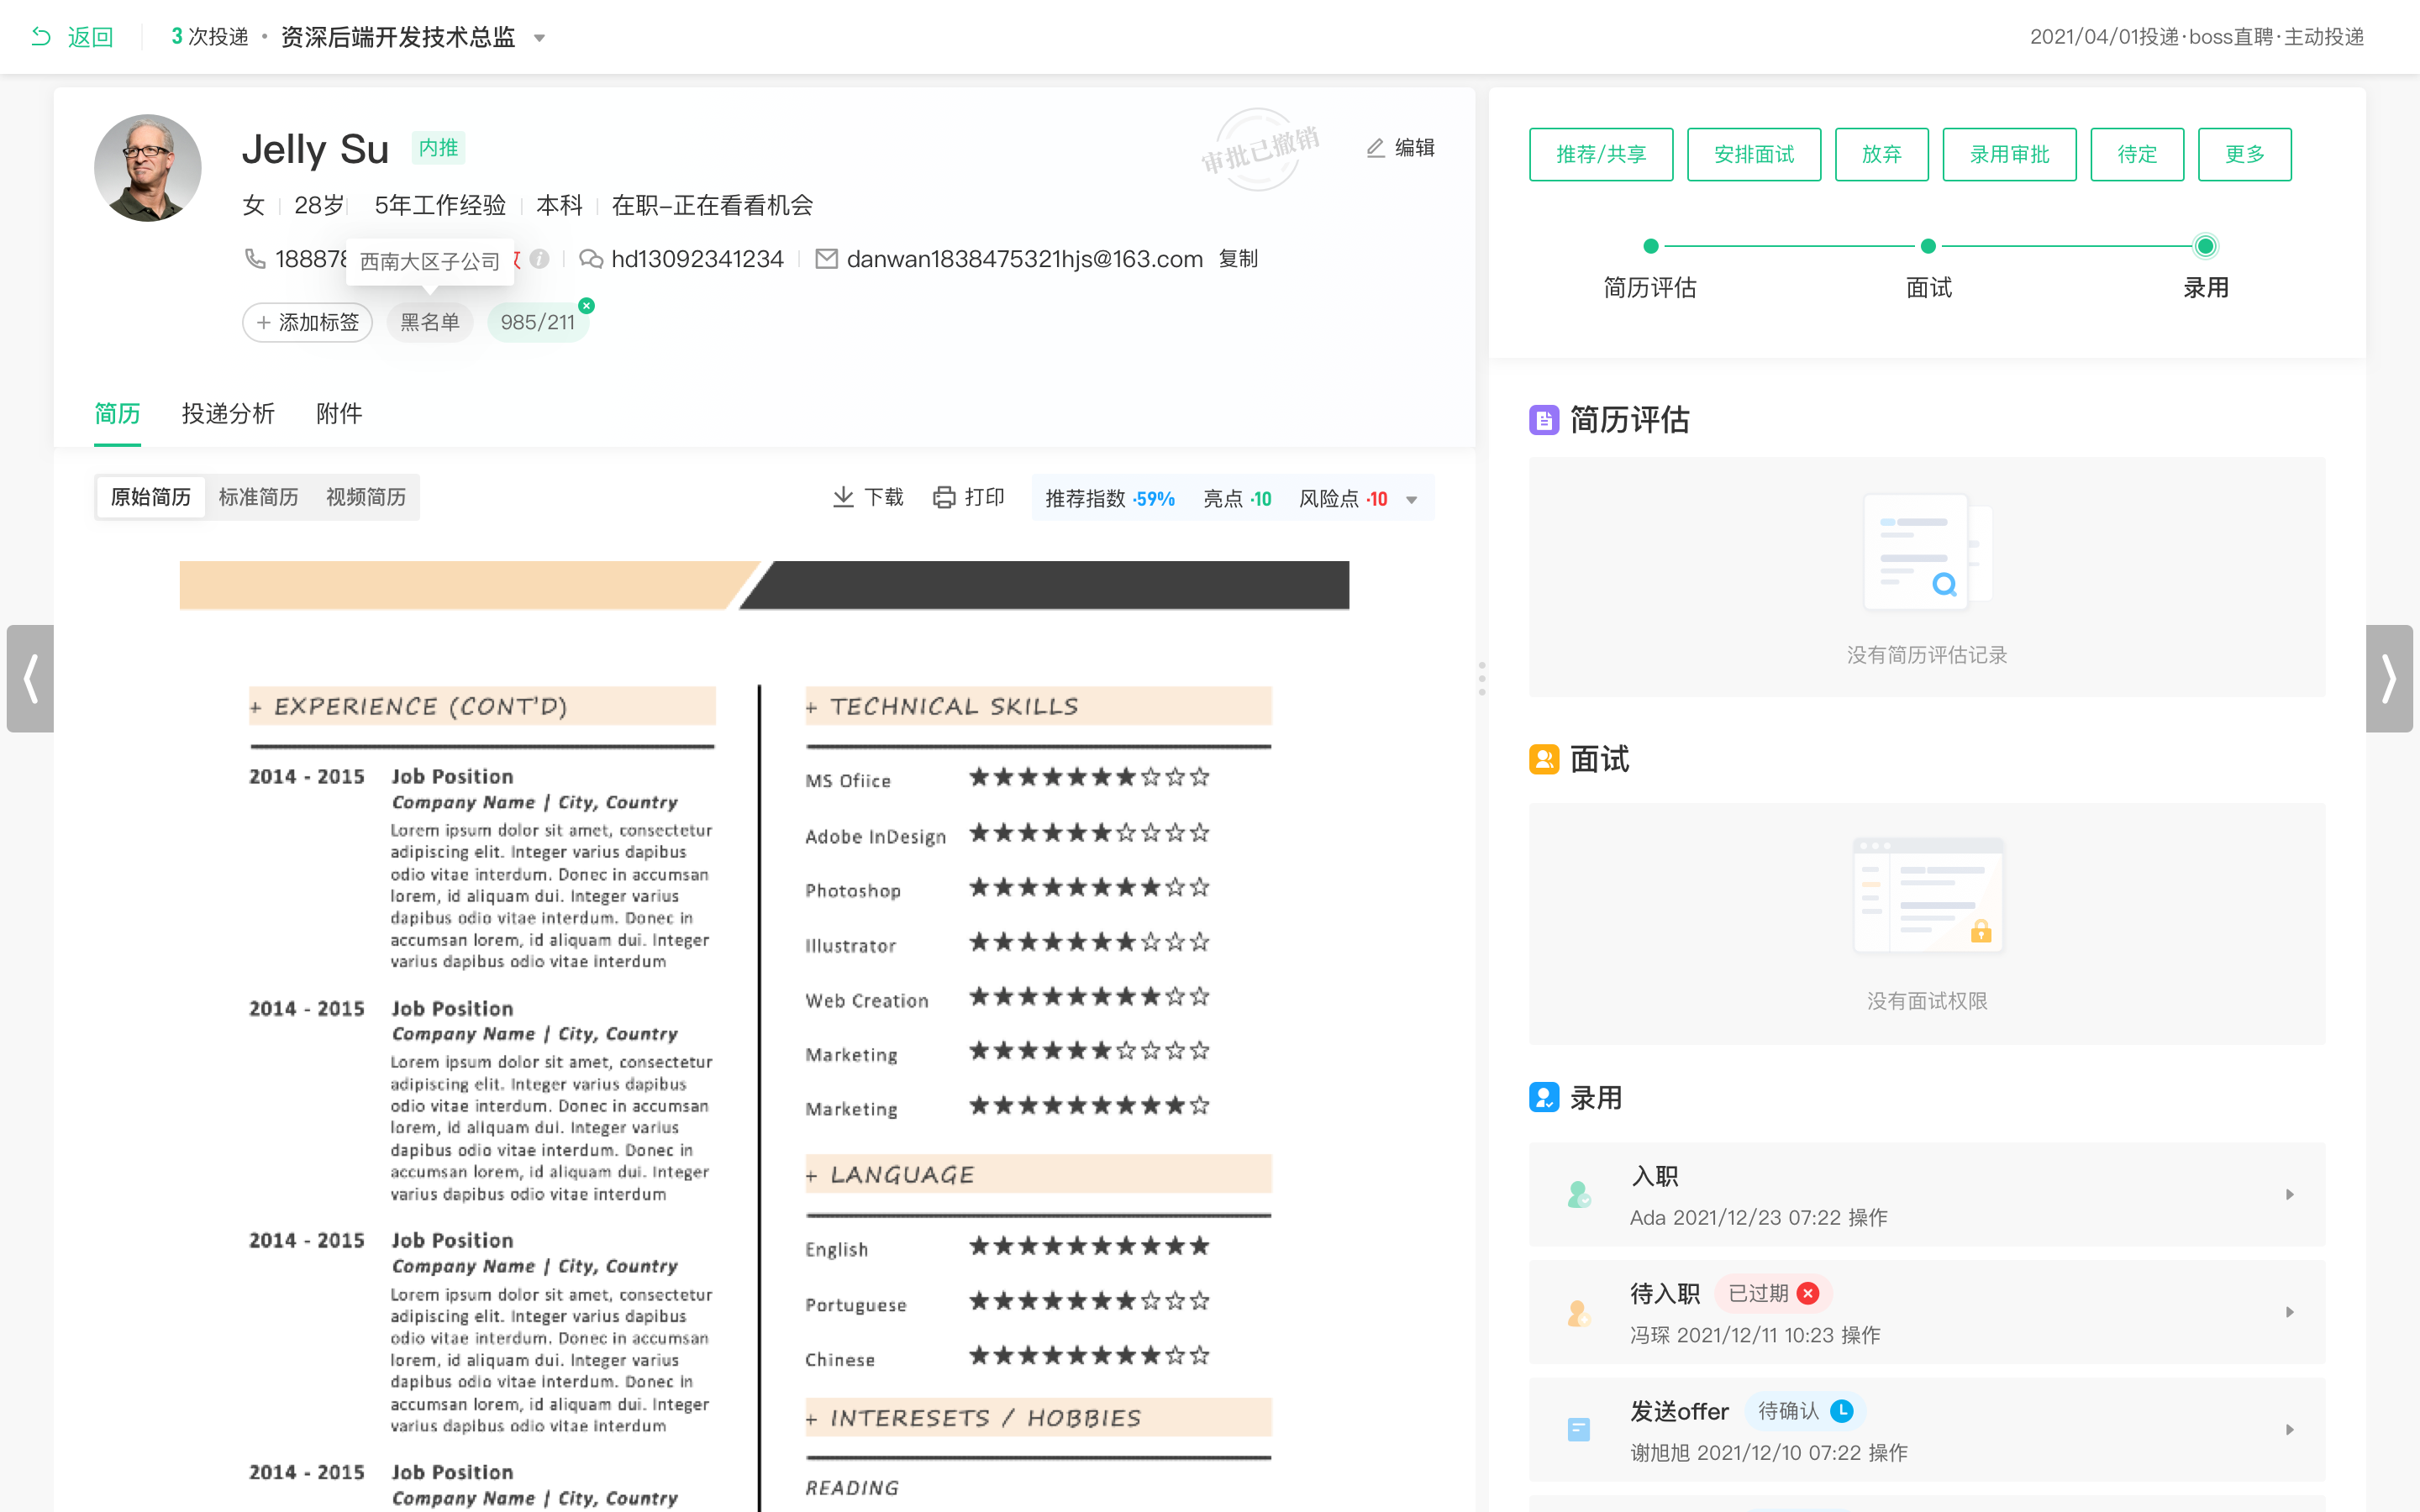Click the panel resize handle dots
This screenshot has width=2420, height=1512.
click(x=1482, y=678)
